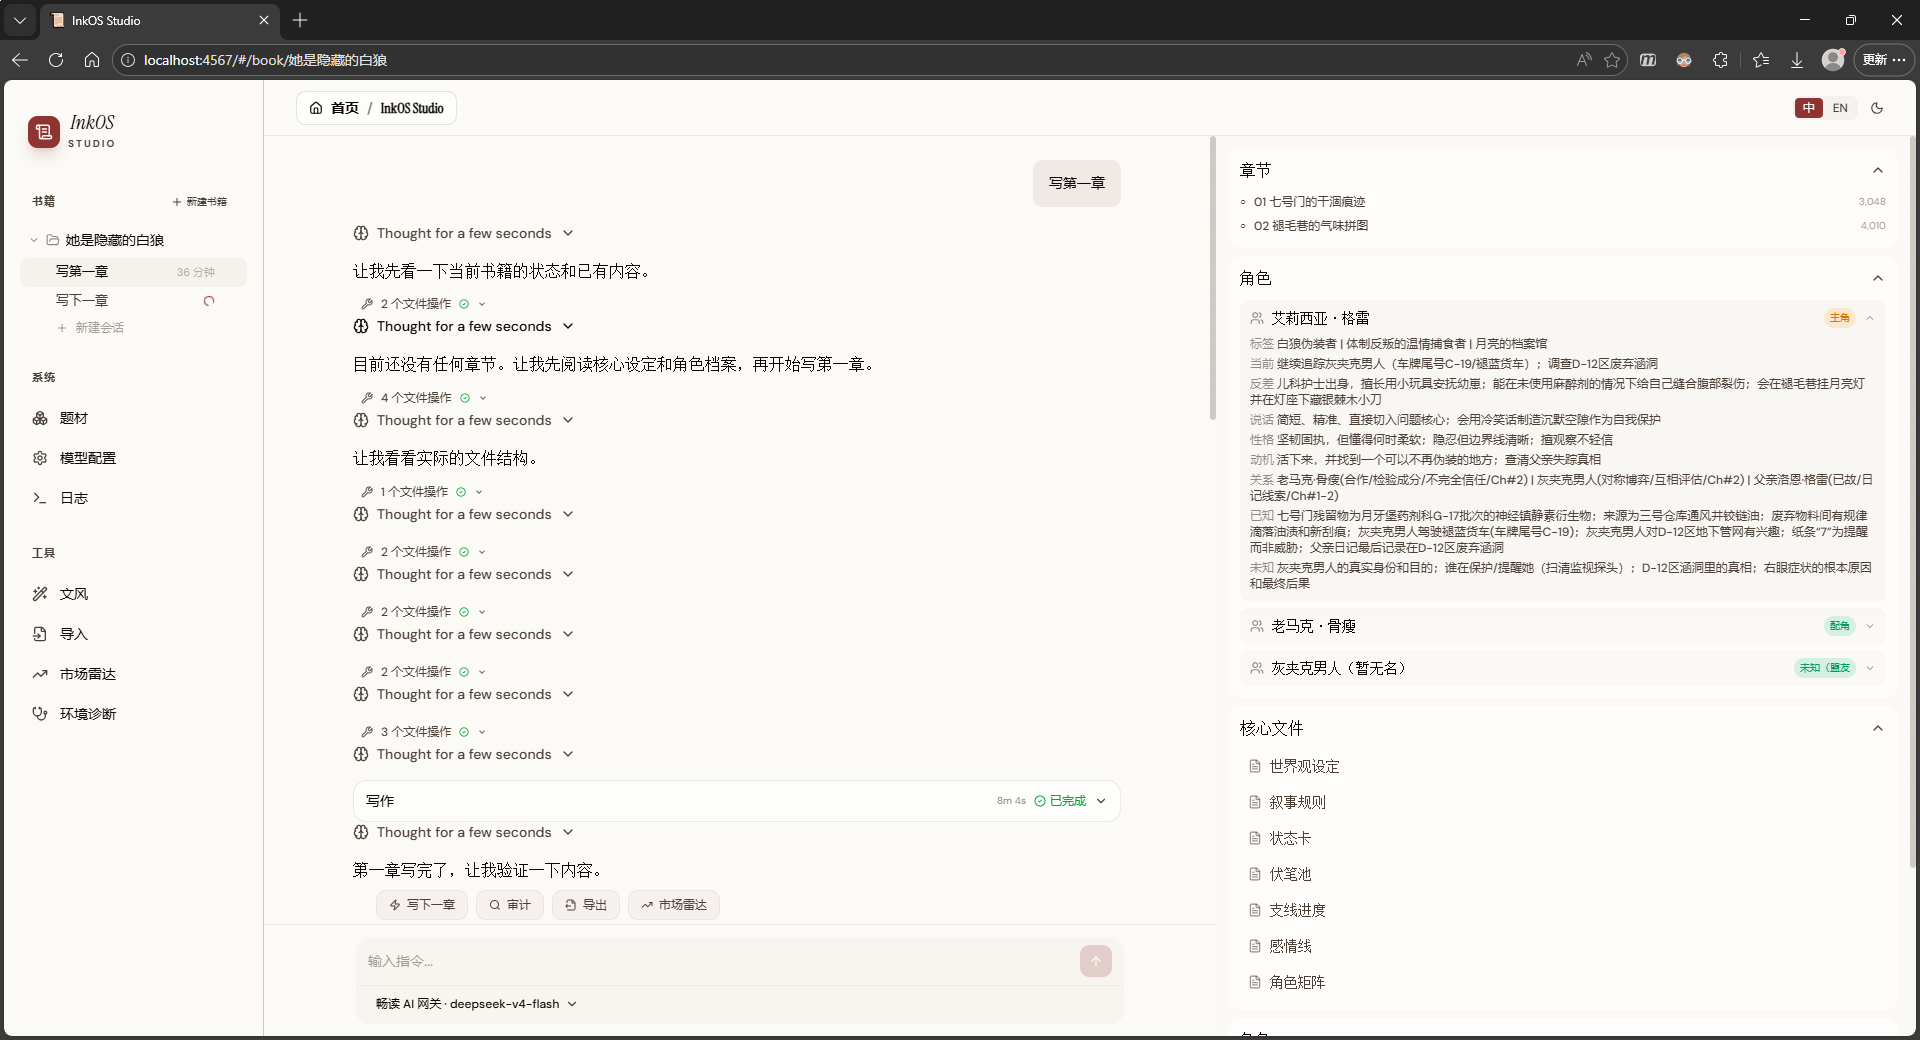
Task: Click the InkOS Studio logo icon
Action: tap(44, 131)
